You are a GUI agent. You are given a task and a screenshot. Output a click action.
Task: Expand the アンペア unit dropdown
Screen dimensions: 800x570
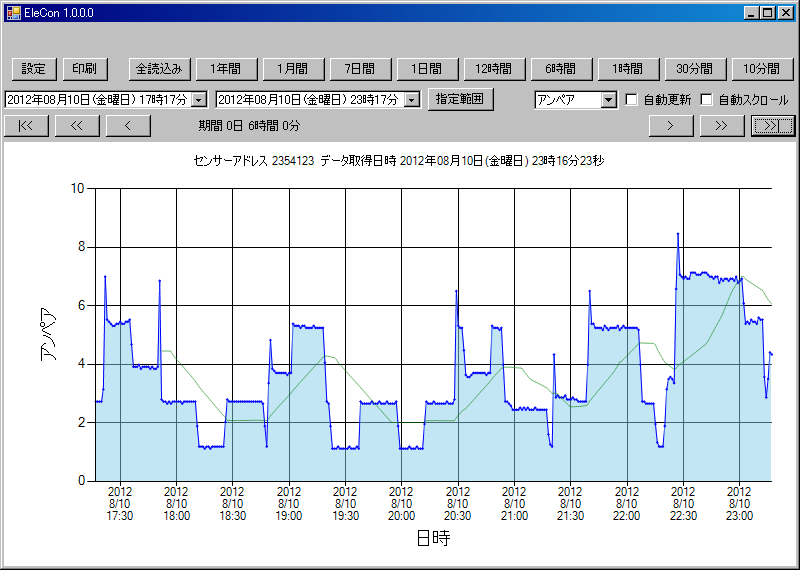pos(608,100)
